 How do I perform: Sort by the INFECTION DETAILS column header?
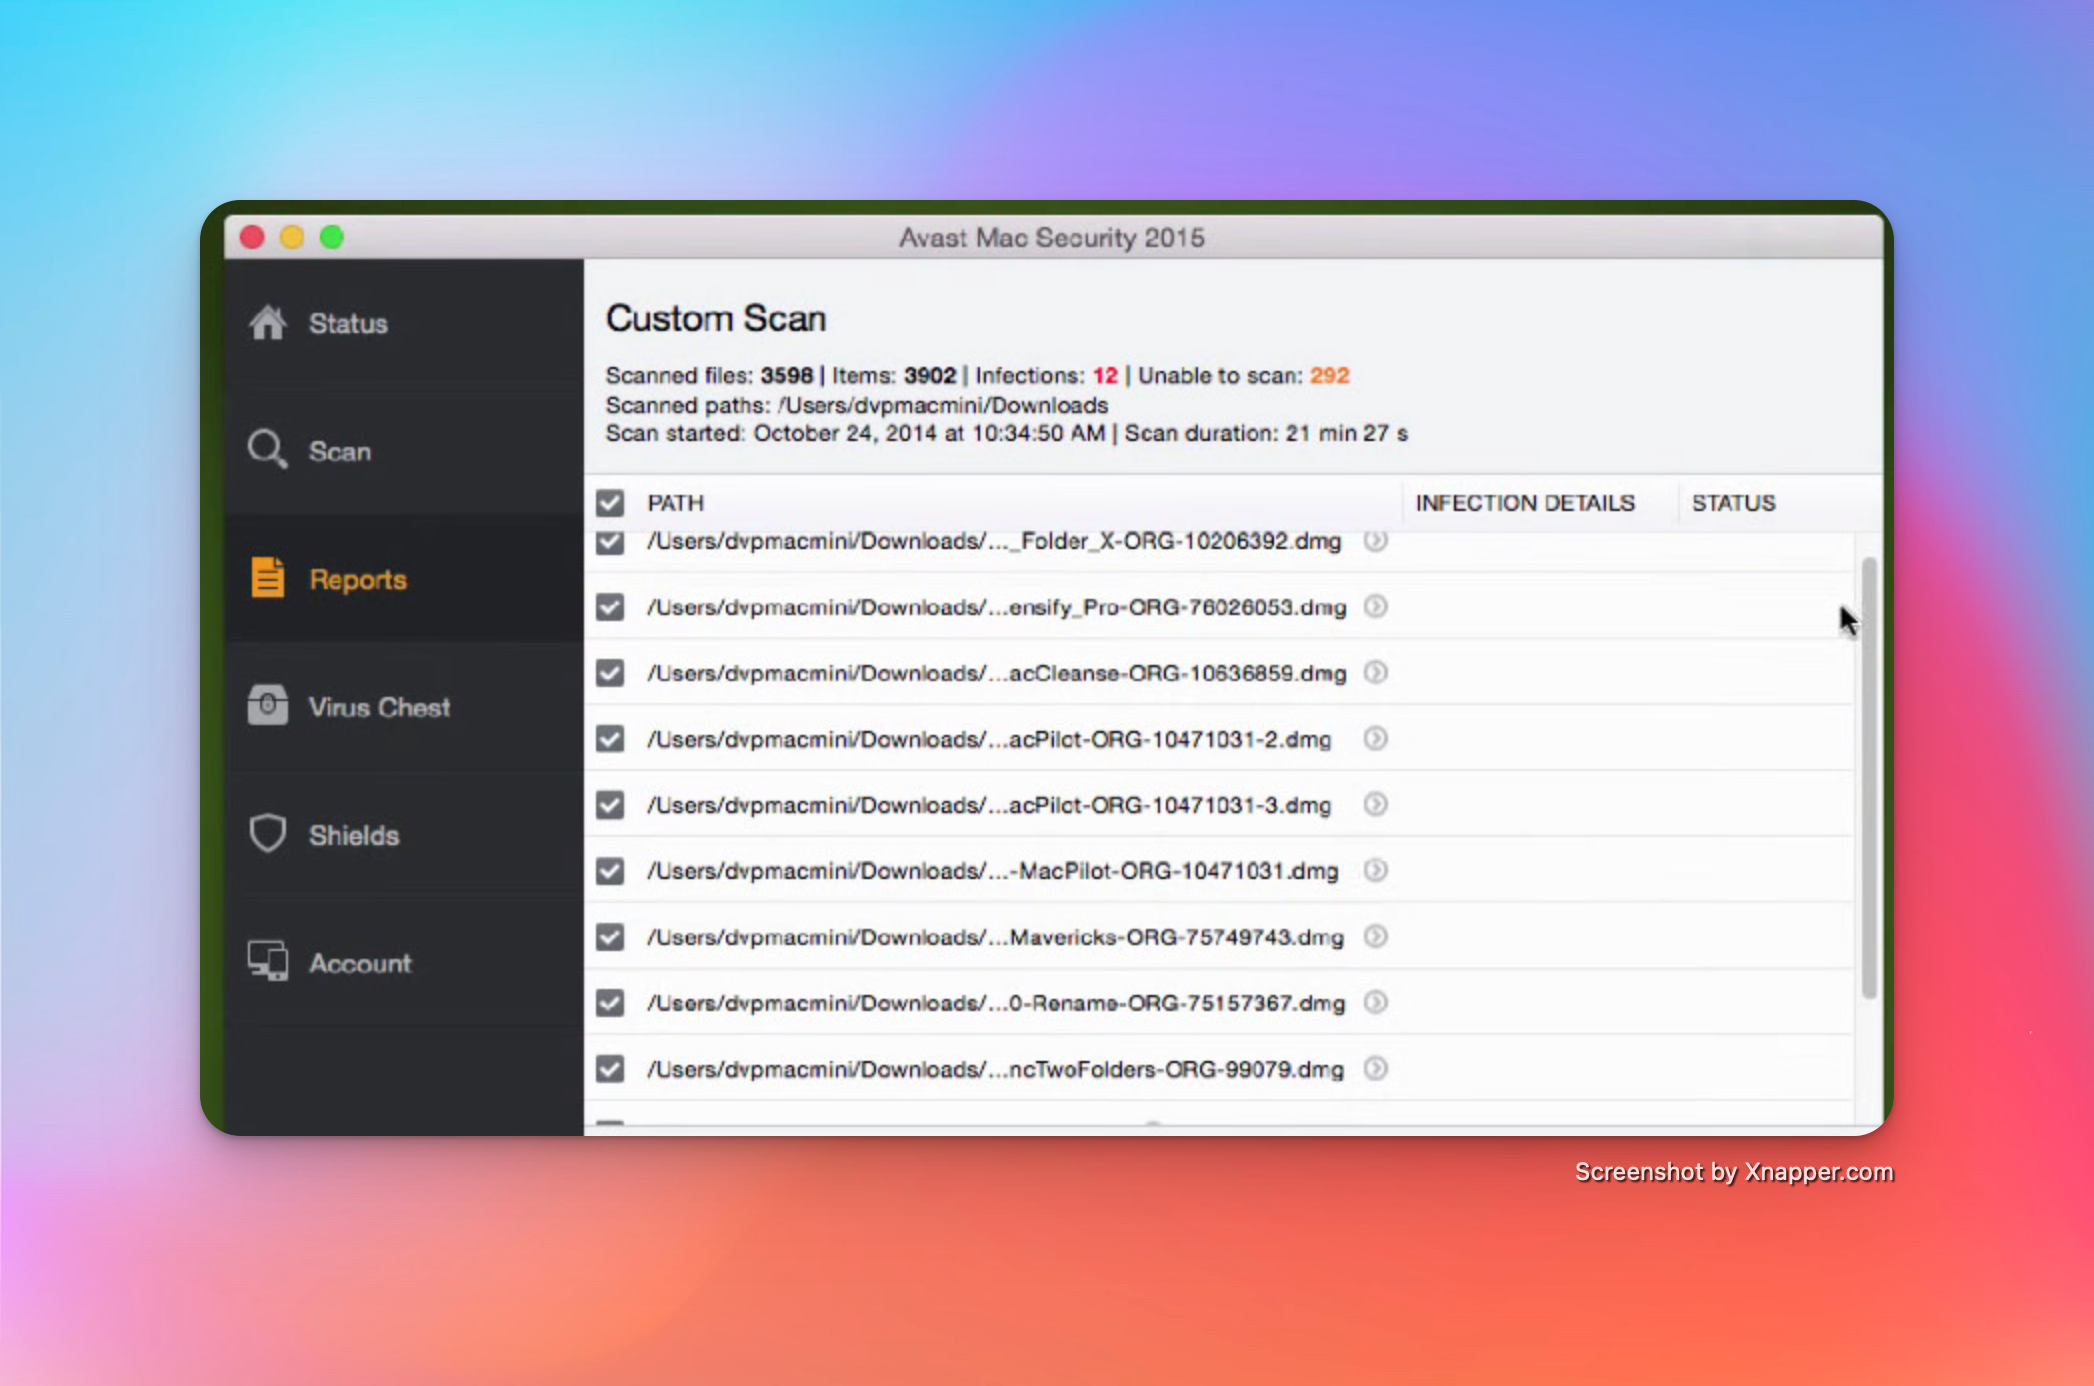pyautogui.click(x=1525, y=503)
